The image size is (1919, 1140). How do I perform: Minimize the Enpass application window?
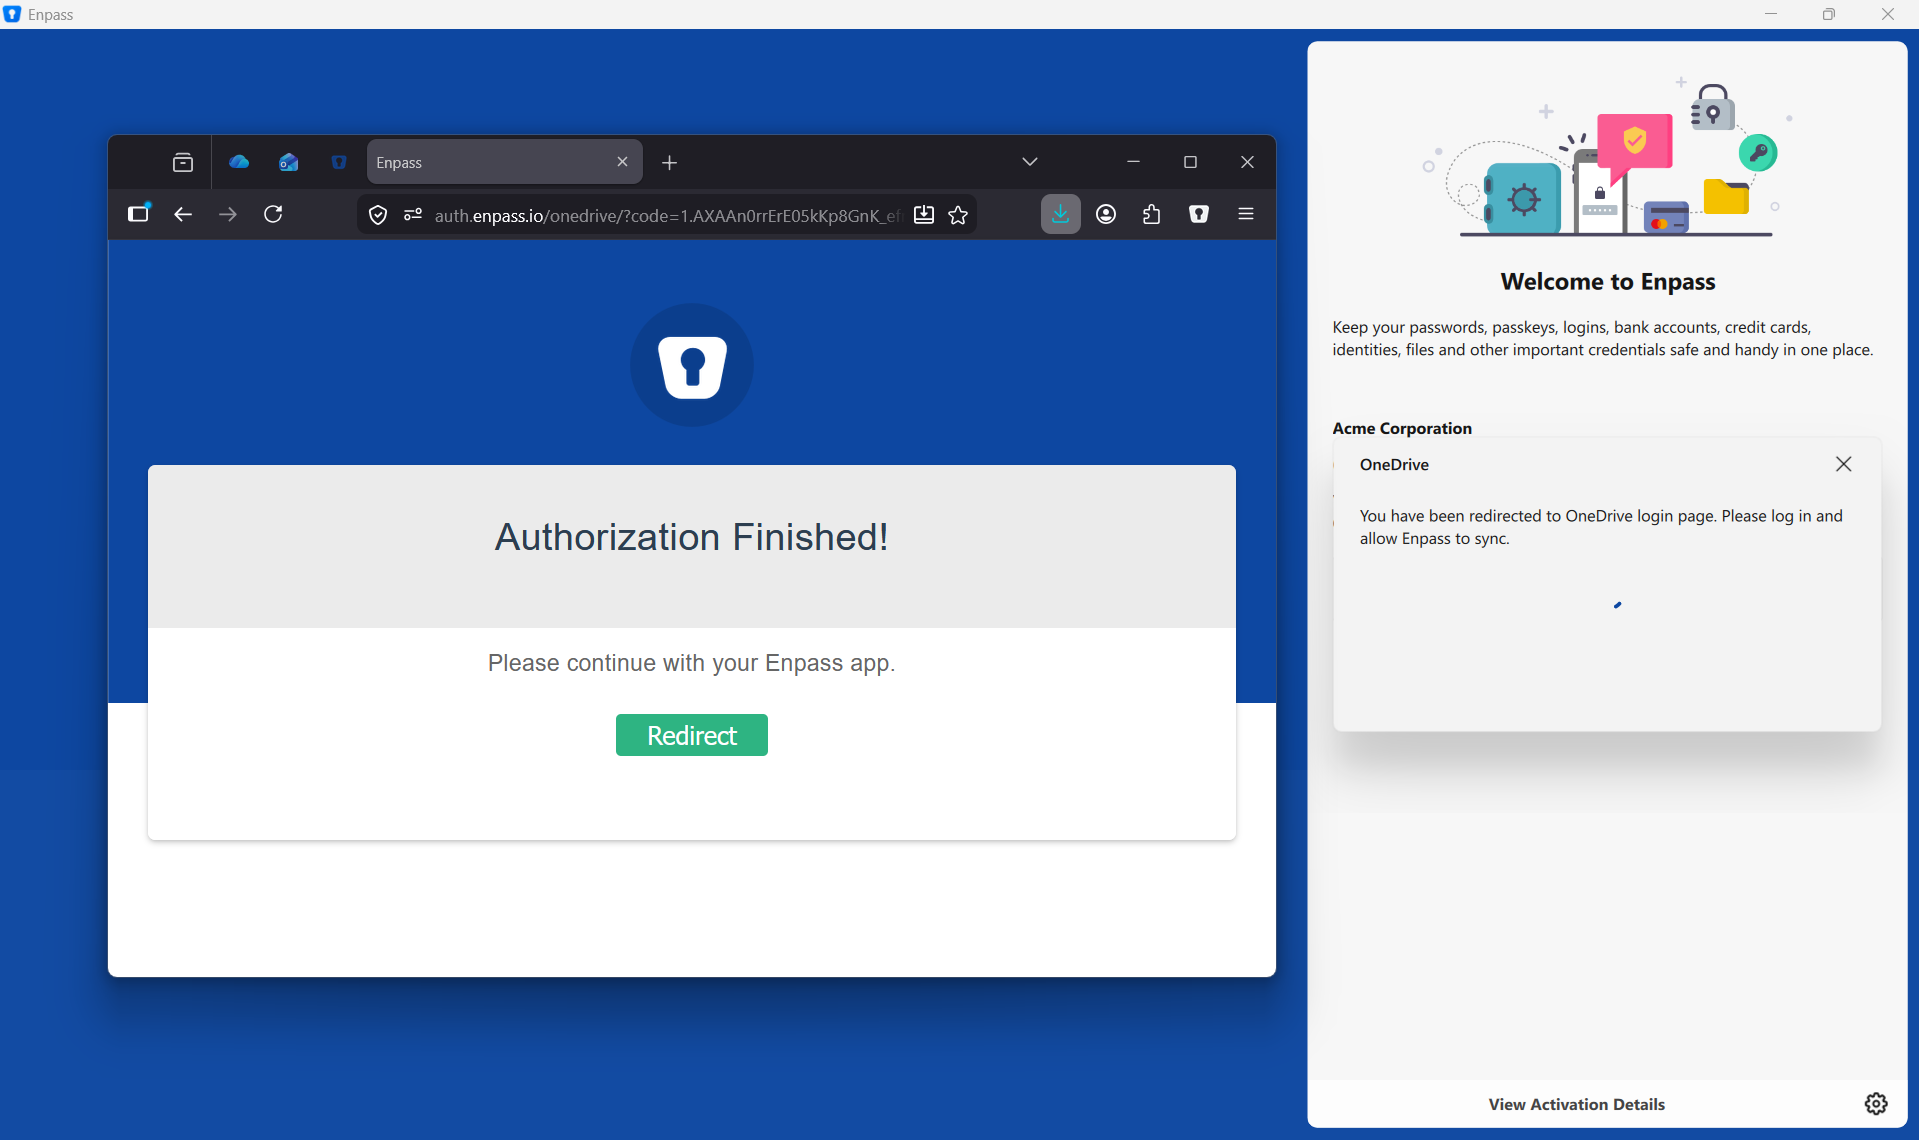[1771, 14]
